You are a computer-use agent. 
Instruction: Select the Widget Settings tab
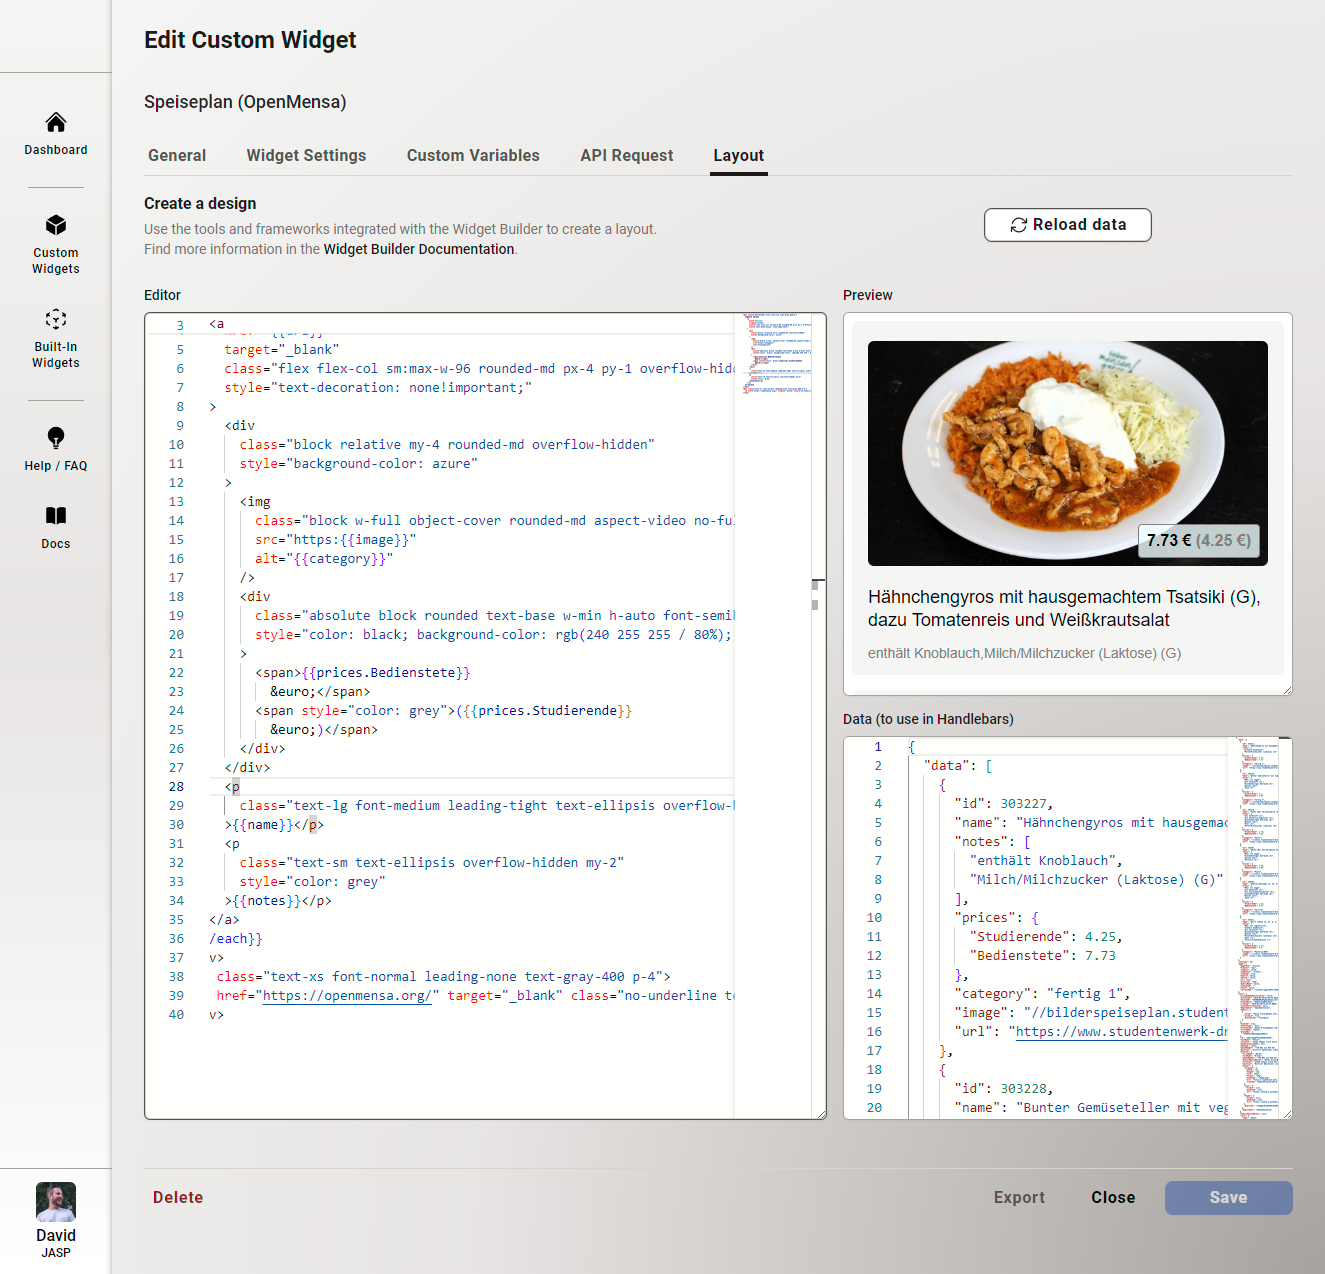(x=306, y=155)
